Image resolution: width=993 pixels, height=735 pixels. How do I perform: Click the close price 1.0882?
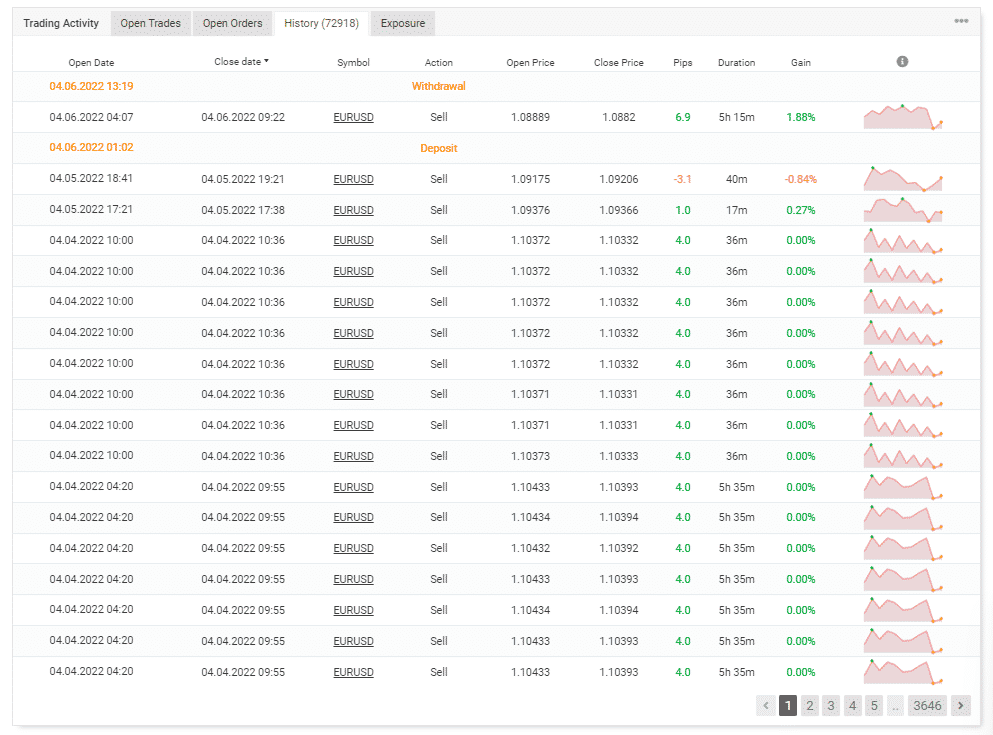point(619,117)
